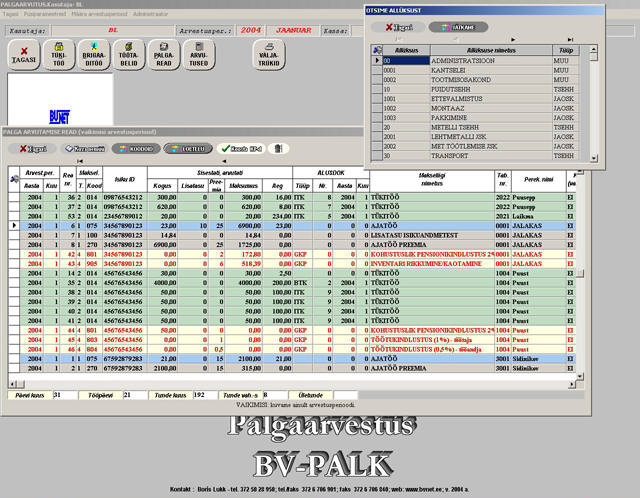Jump to first record in allüksus dialog
This screenshot has height=498, width=640.
[399, 40]
